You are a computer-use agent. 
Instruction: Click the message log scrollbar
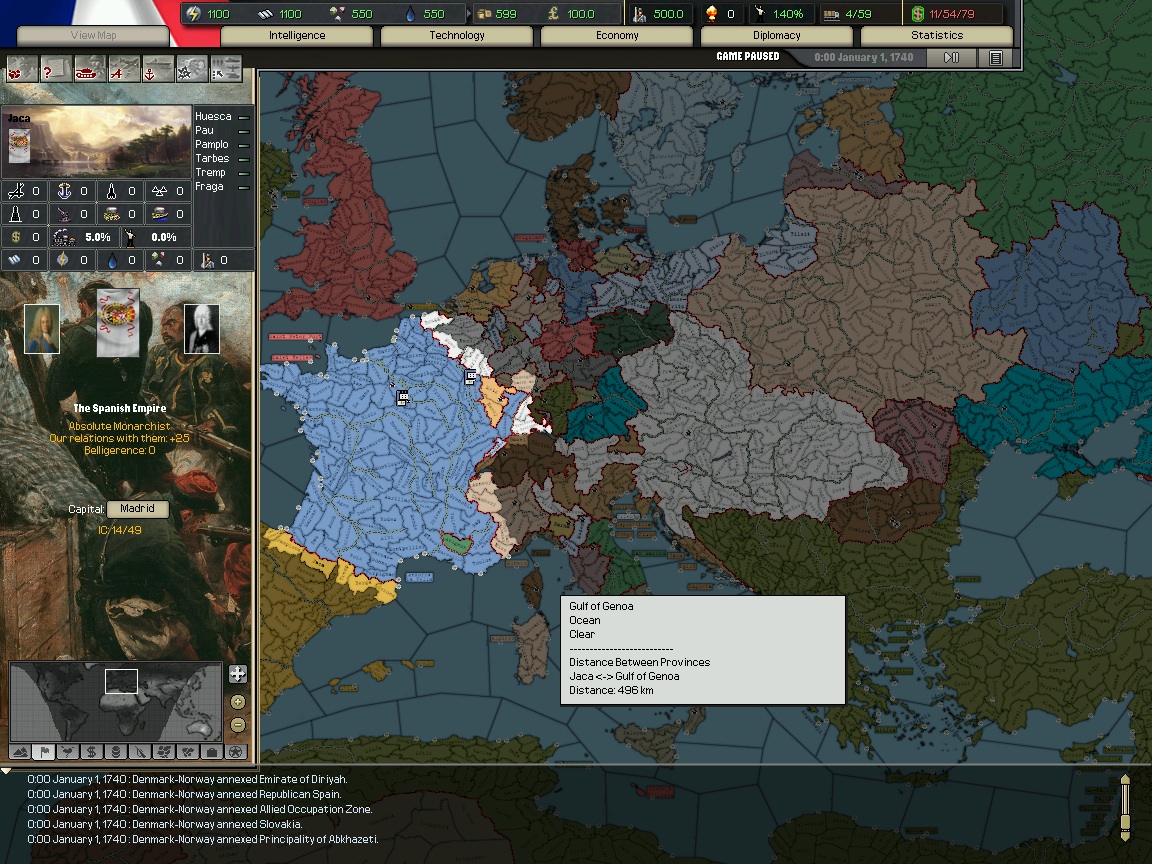coord(1125,806)
